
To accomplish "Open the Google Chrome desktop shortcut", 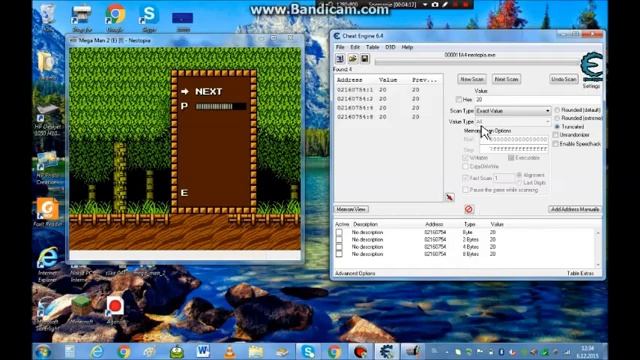I will 115,16.
